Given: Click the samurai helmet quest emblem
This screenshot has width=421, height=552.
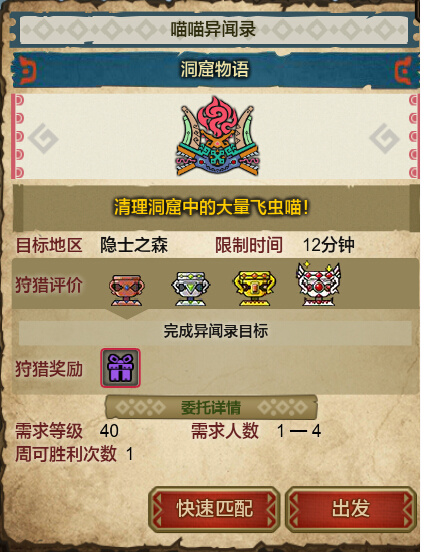Looking at the screenshot, I should click(x=217, y=137).
